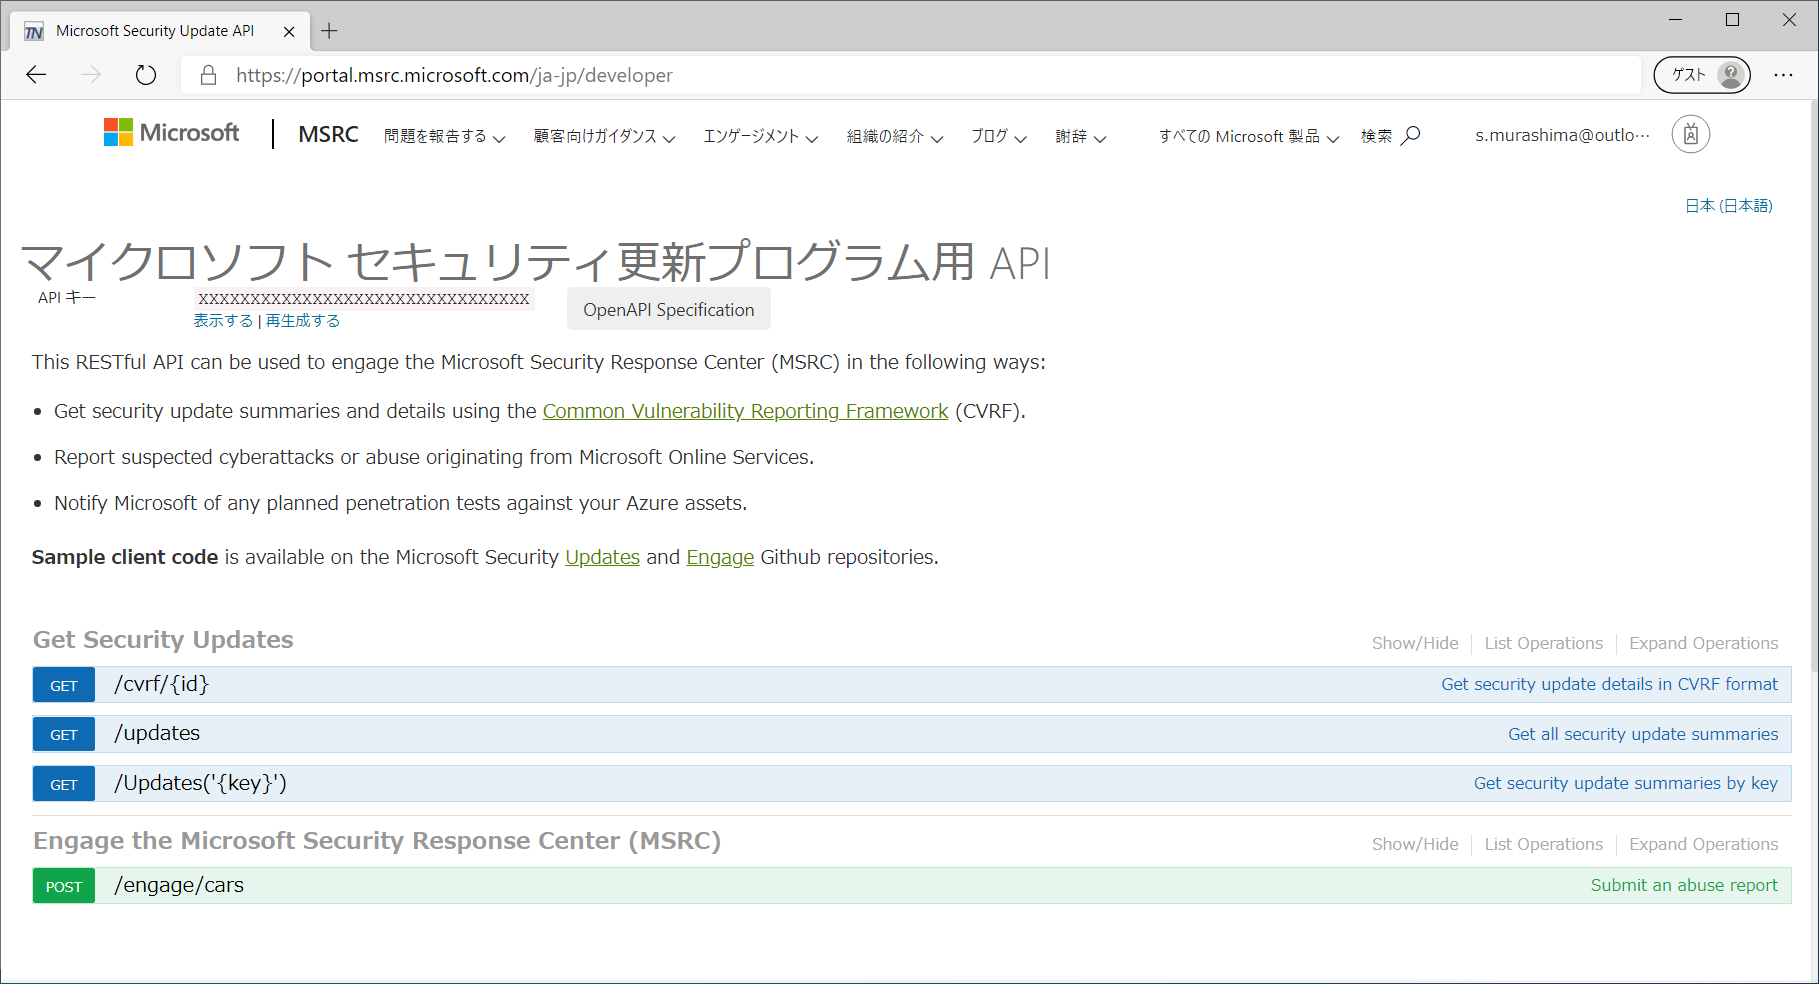
Task: Open the guest profile button
Action: click(x=1702, y=75)
